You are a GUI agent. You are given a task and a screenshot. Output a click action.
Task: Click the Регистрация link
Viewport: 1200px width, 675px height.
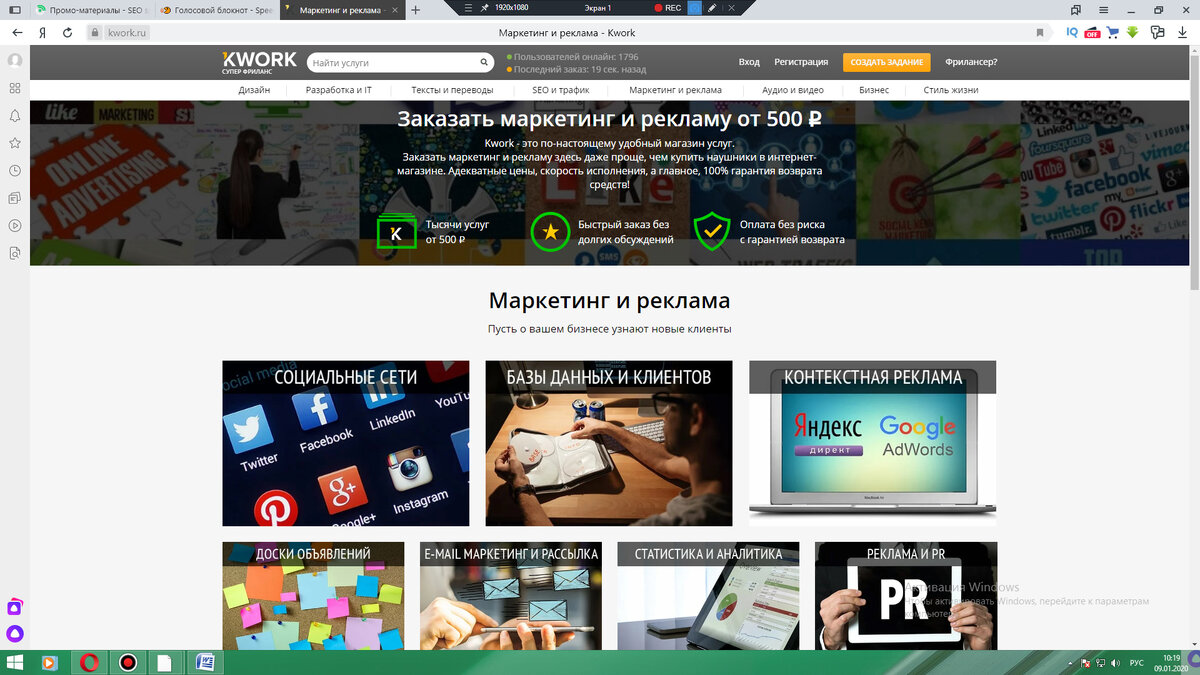click(801, 62)
